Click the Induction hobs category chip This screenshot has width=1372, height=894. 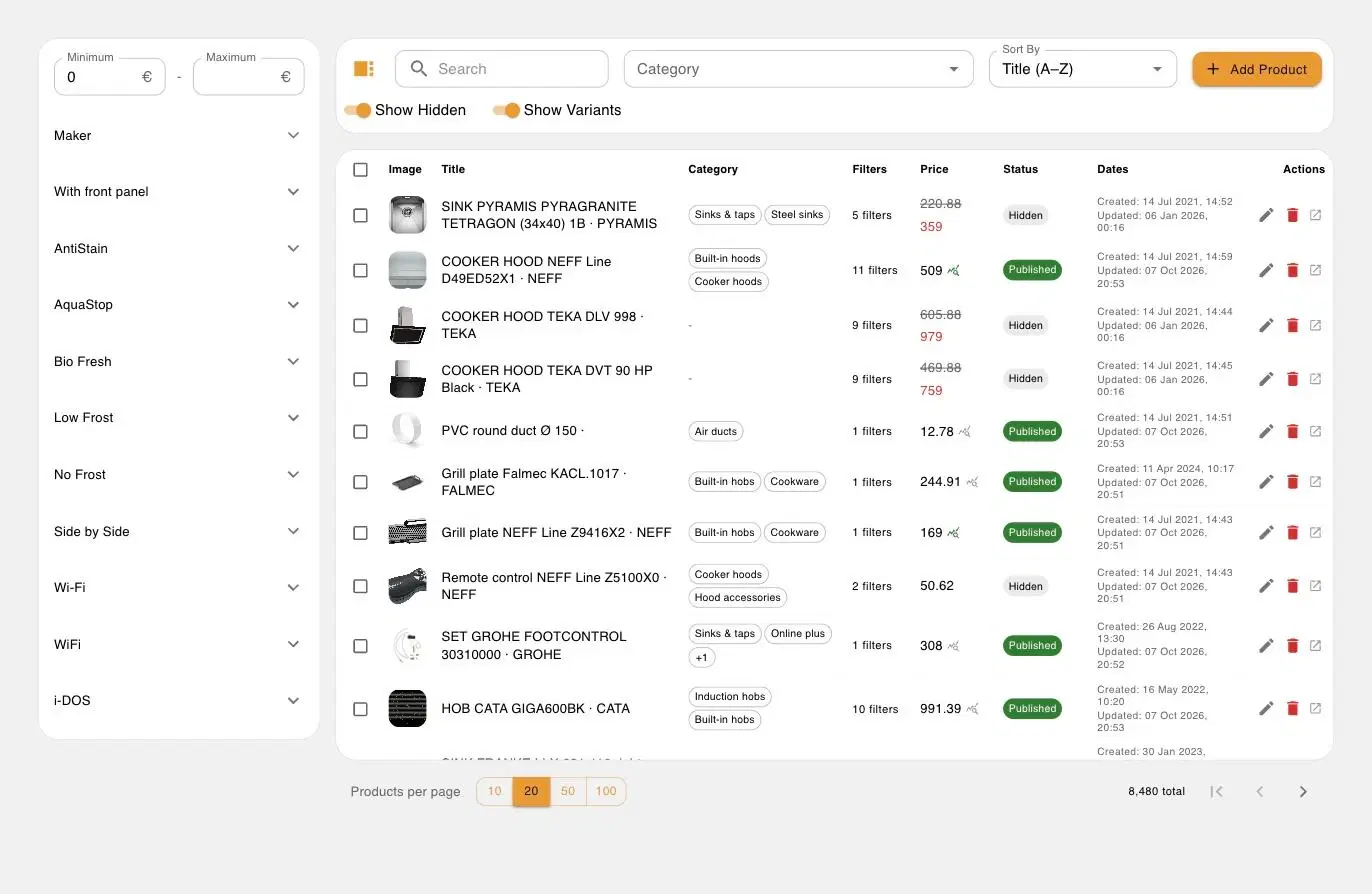pos(730,697)
